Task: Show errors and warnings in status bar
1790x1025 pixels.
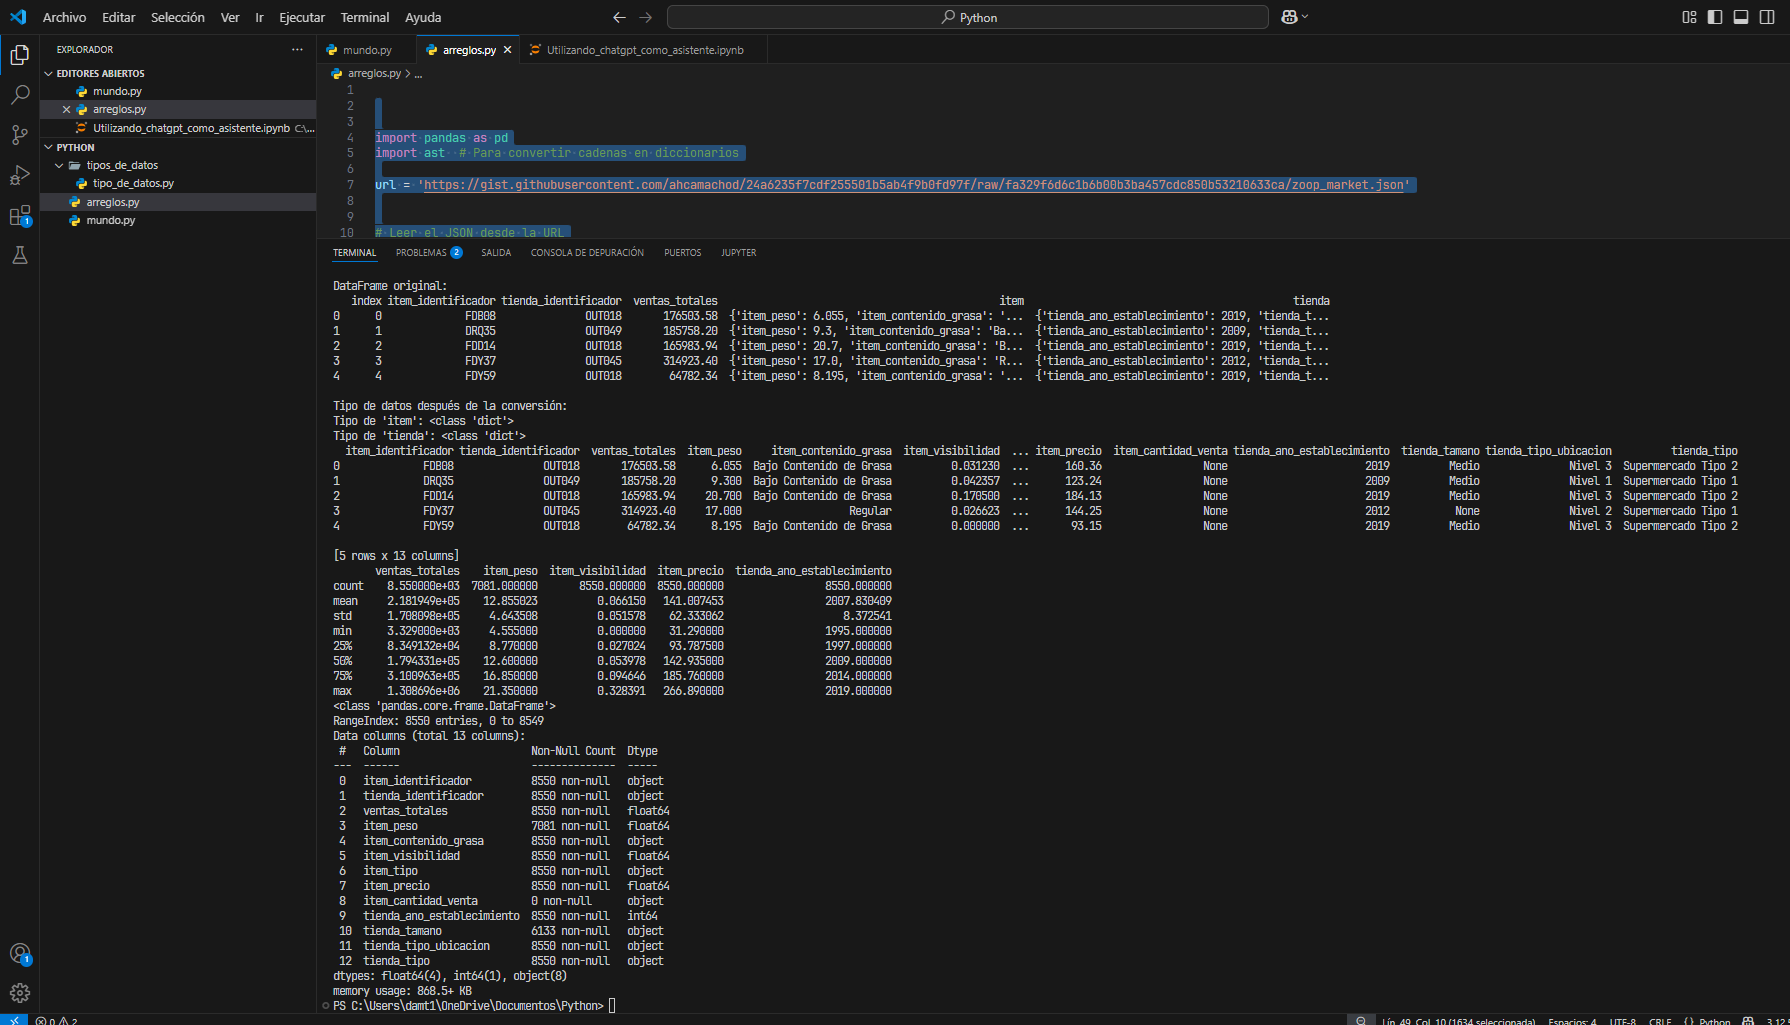Action: pos(56,1020)
